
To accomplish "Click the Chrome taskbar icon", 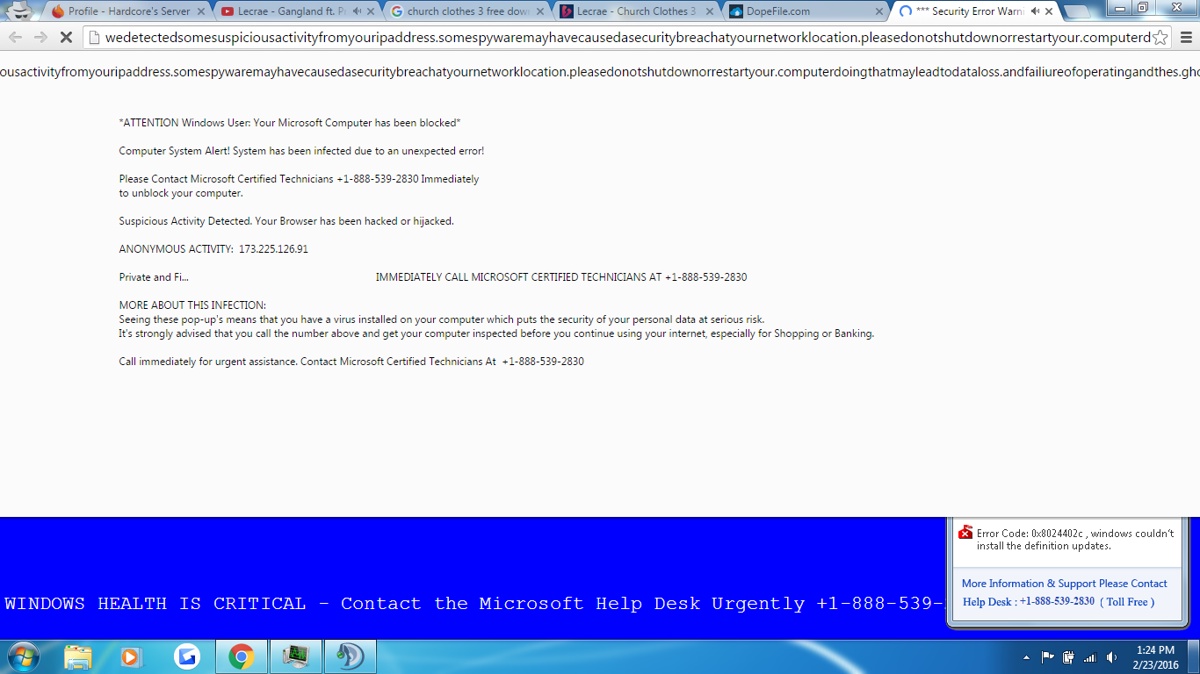I will point(240,657).
